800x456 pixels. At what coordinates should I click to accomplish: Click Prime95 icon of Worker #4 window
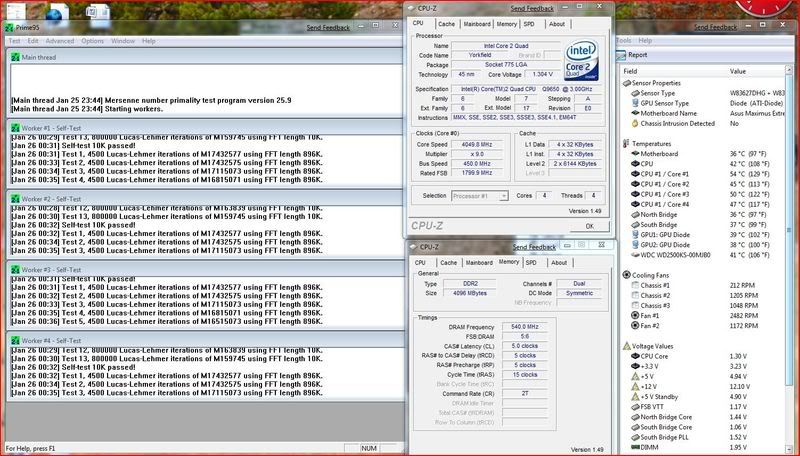[15, 340]
